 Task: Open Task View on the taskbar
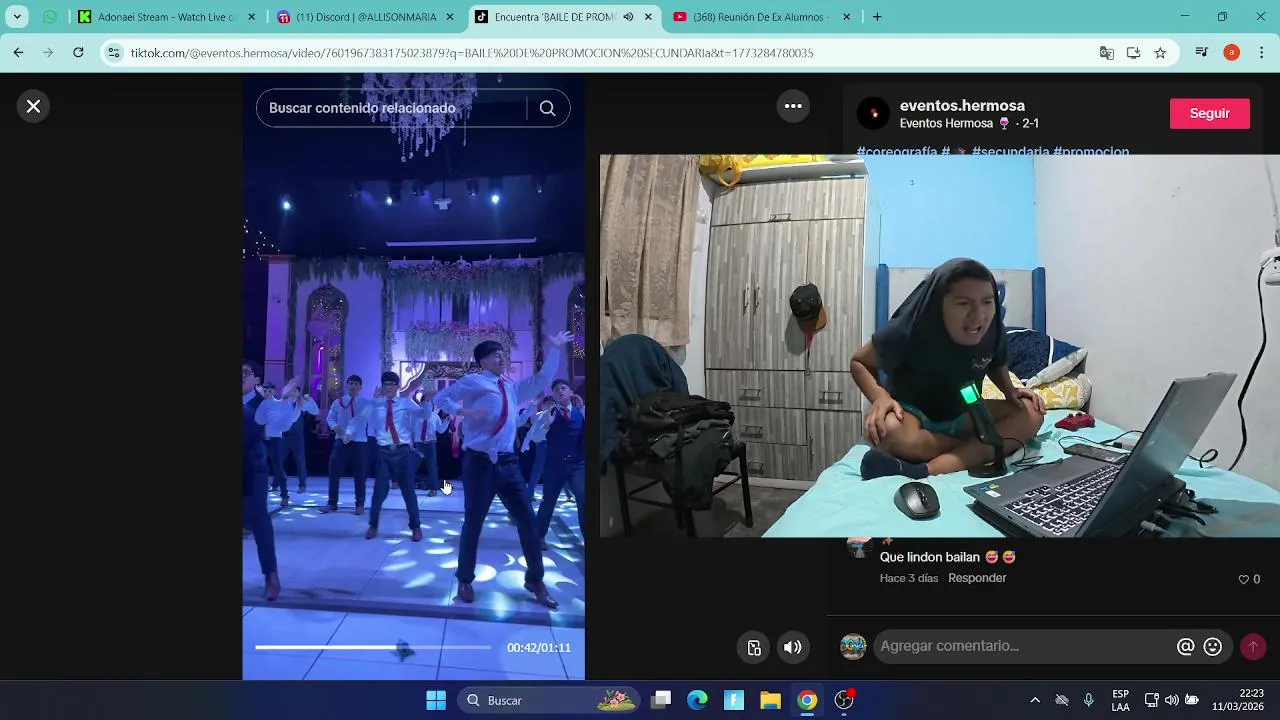[661, 700]
